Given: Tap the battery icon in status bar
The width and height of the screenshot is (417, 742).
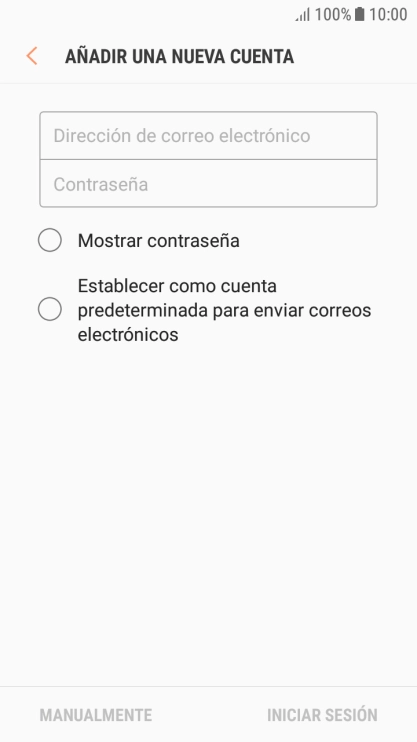Looking at the screenshot, I should tap(360, 14).
